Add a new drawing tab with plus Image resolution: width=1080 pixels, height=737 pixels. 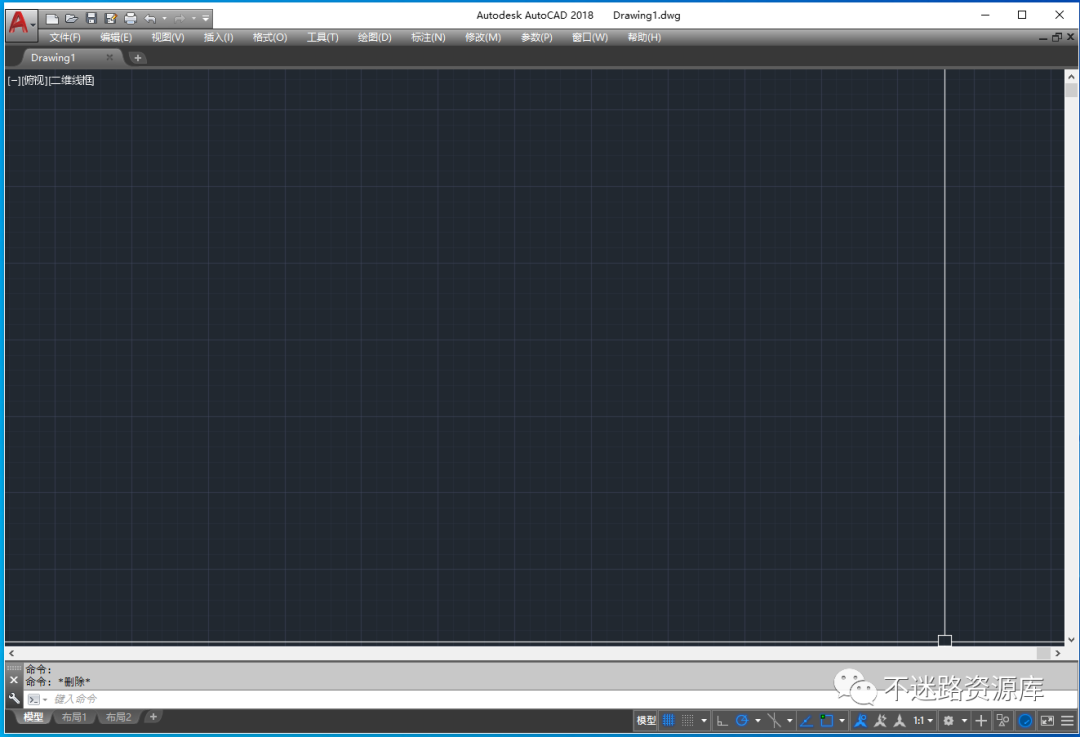click(138, 58)
